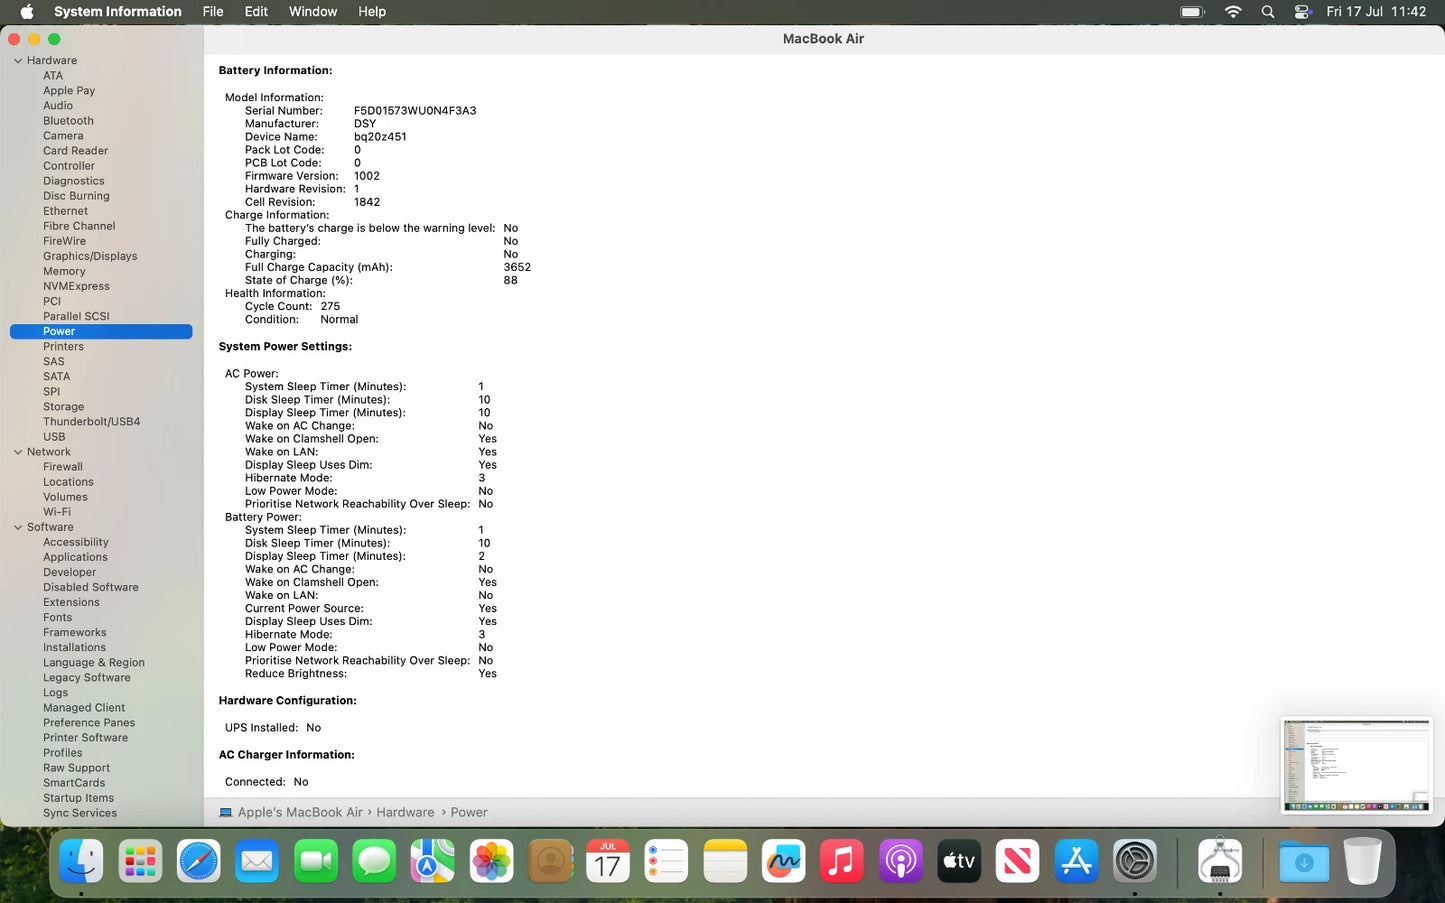Select Memory in the sidebar
Screen dimensions: 1445x903
pyautogui.click(x=64, y=271)
